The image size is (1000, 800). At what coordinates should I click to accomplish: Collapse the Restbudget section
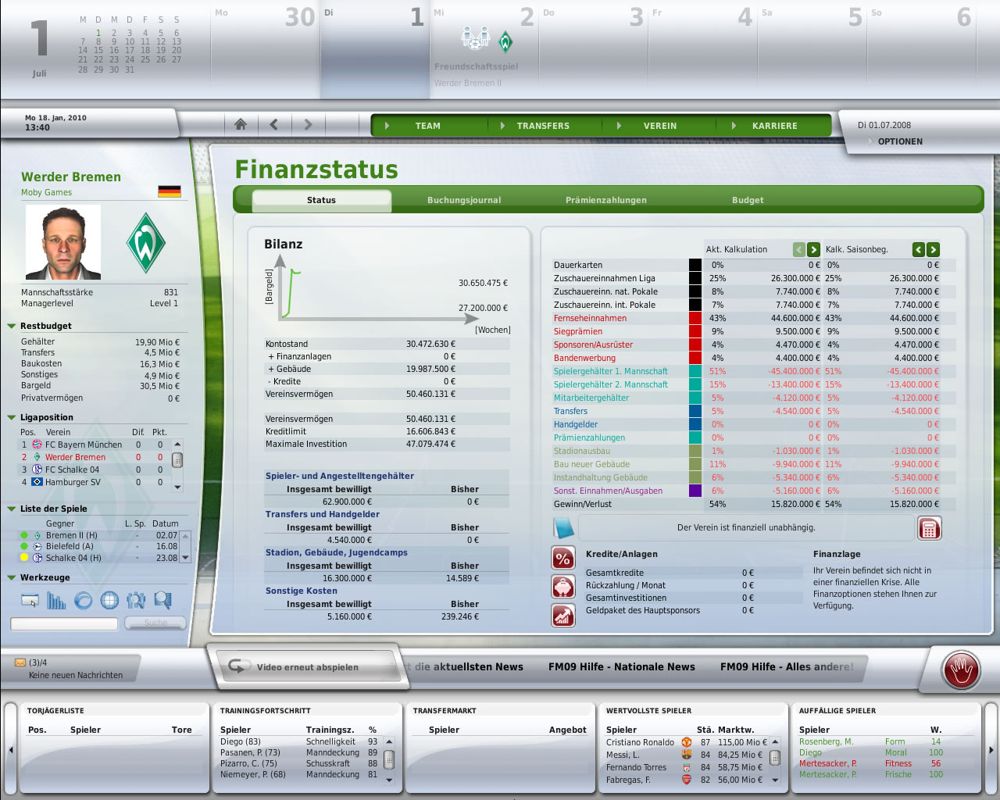(x=12, y=326)
